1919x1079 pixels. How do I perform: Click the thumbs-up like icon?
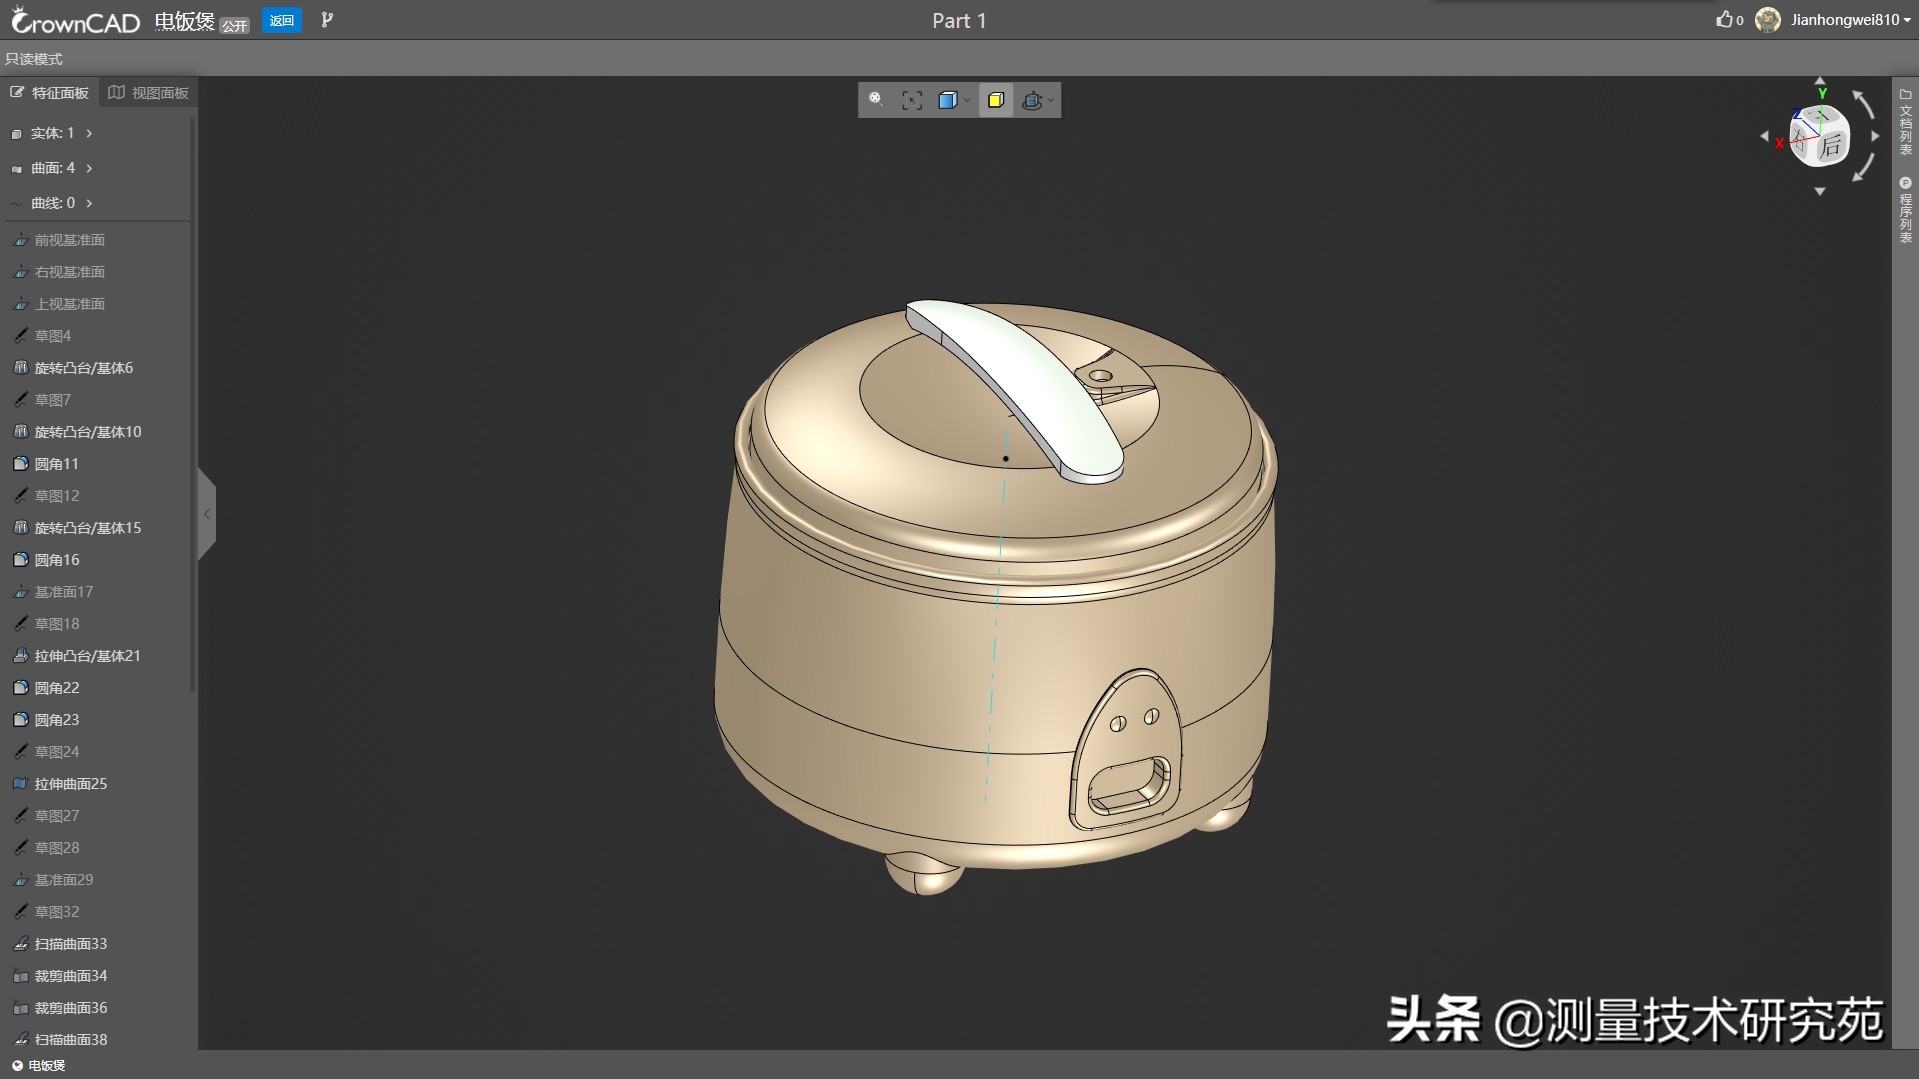tap(1724, 19)
